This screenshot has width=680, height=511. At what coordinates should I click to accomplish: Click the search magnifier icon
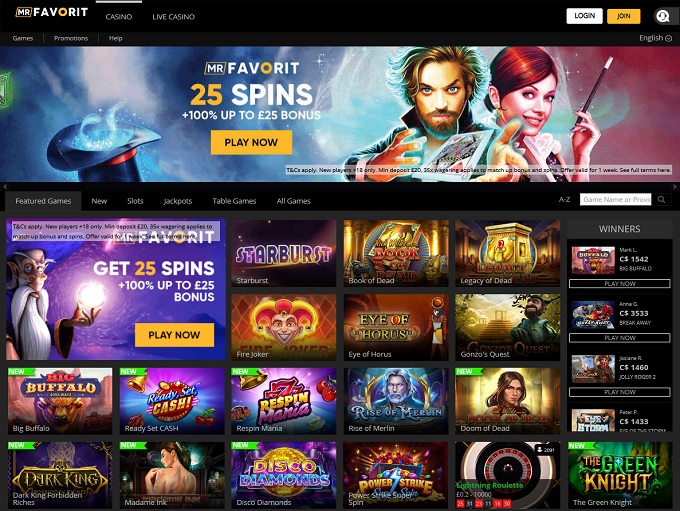(x=661, y=200)
